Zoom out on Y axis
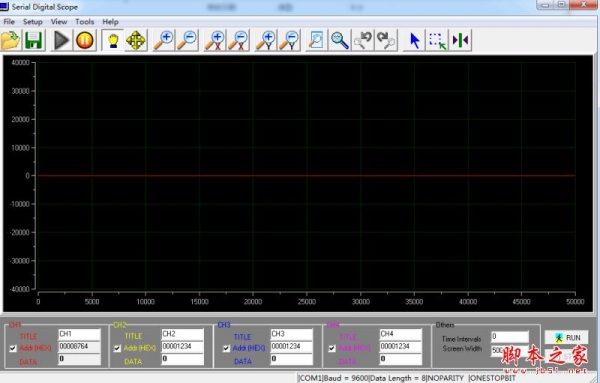The image size is (600, 383). pyautogui.click(x=289, y=40)
